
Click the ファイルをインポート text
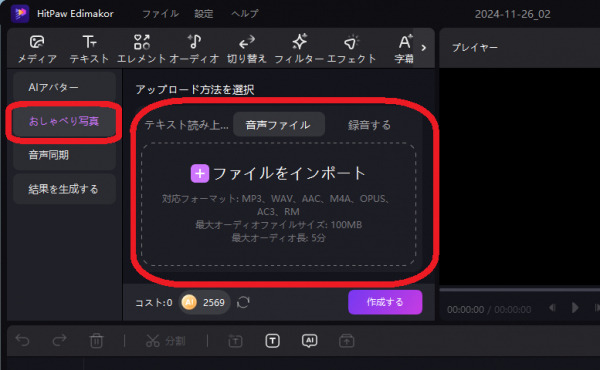coord(289,174)
